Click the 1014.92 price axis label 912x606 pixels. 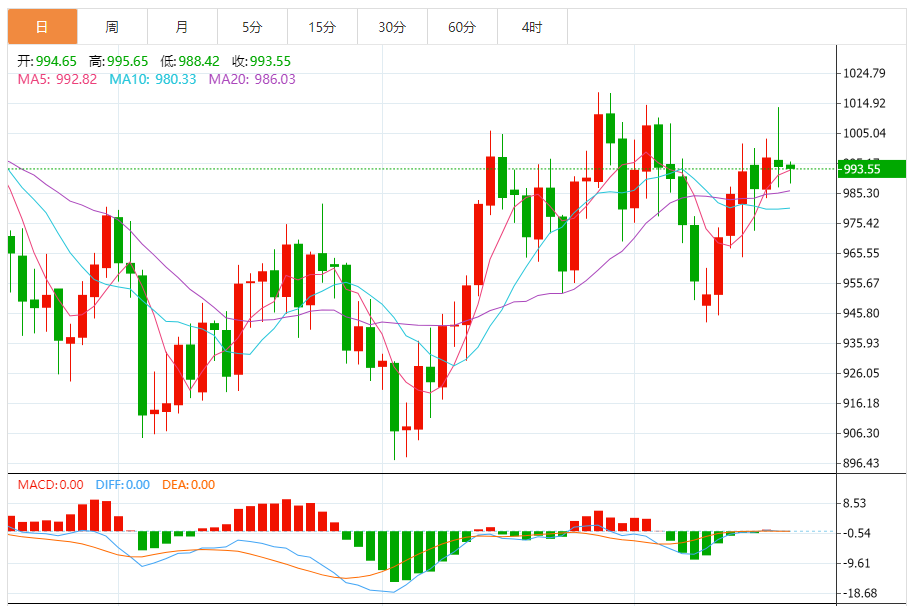click(x=864, y=104)
